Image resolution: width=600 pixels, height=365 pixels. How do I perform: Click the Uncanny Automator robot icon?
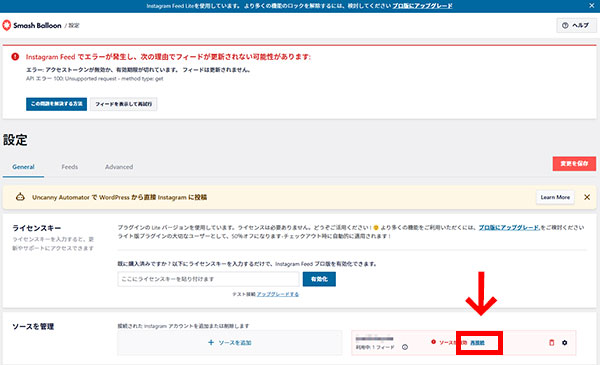click(x=20, y=197)
